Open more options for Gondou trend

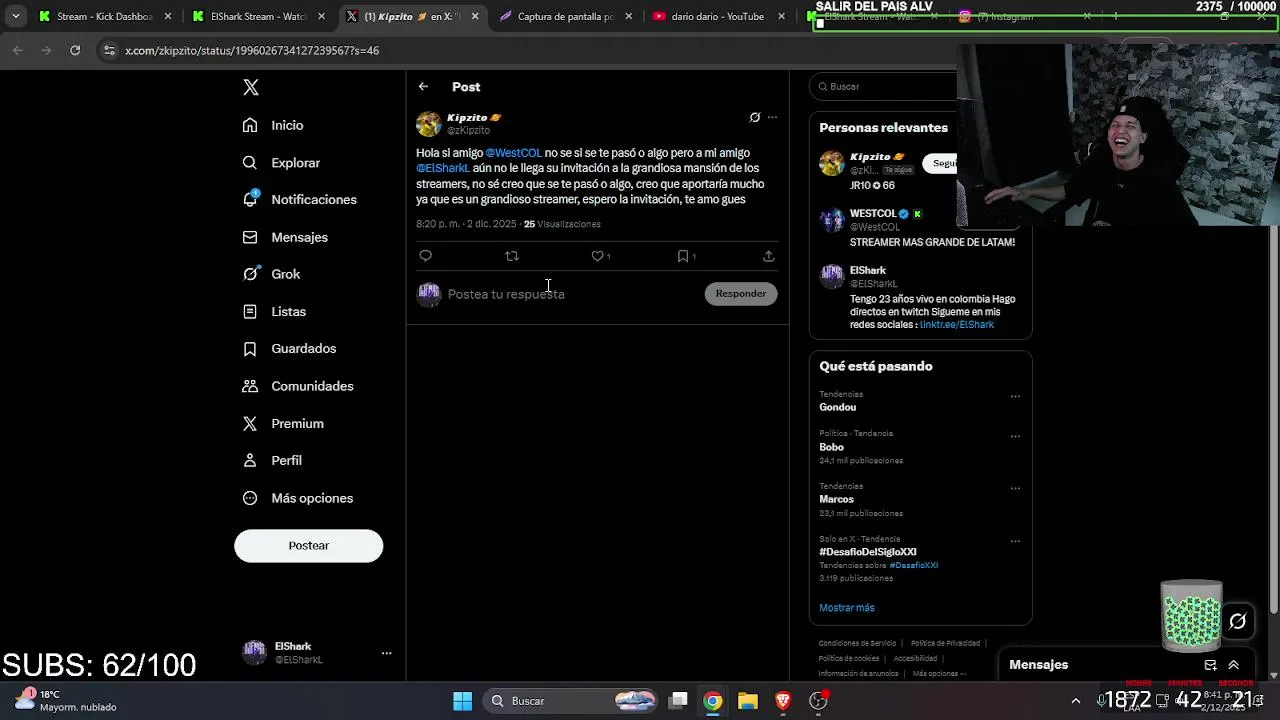(x=1015, y=396)
